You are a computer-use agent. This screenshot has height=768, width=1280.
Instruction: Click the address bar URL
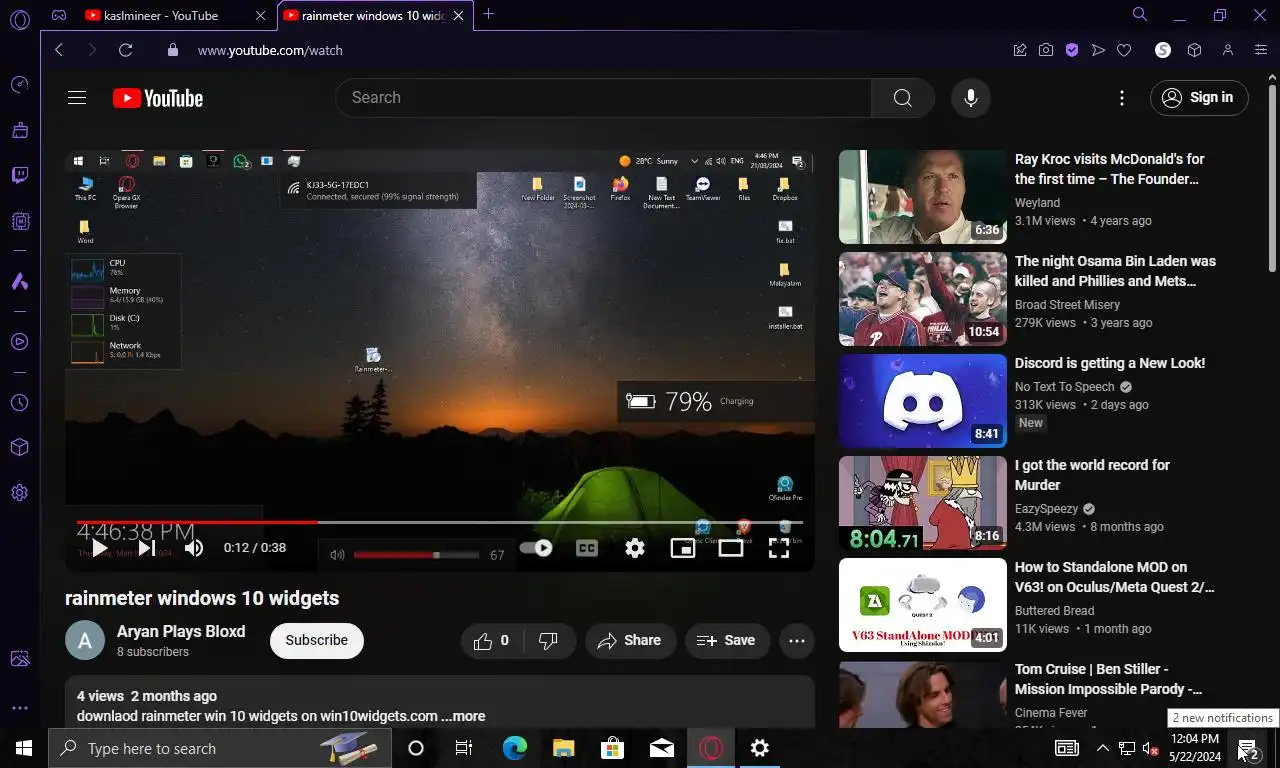point(270,50)
